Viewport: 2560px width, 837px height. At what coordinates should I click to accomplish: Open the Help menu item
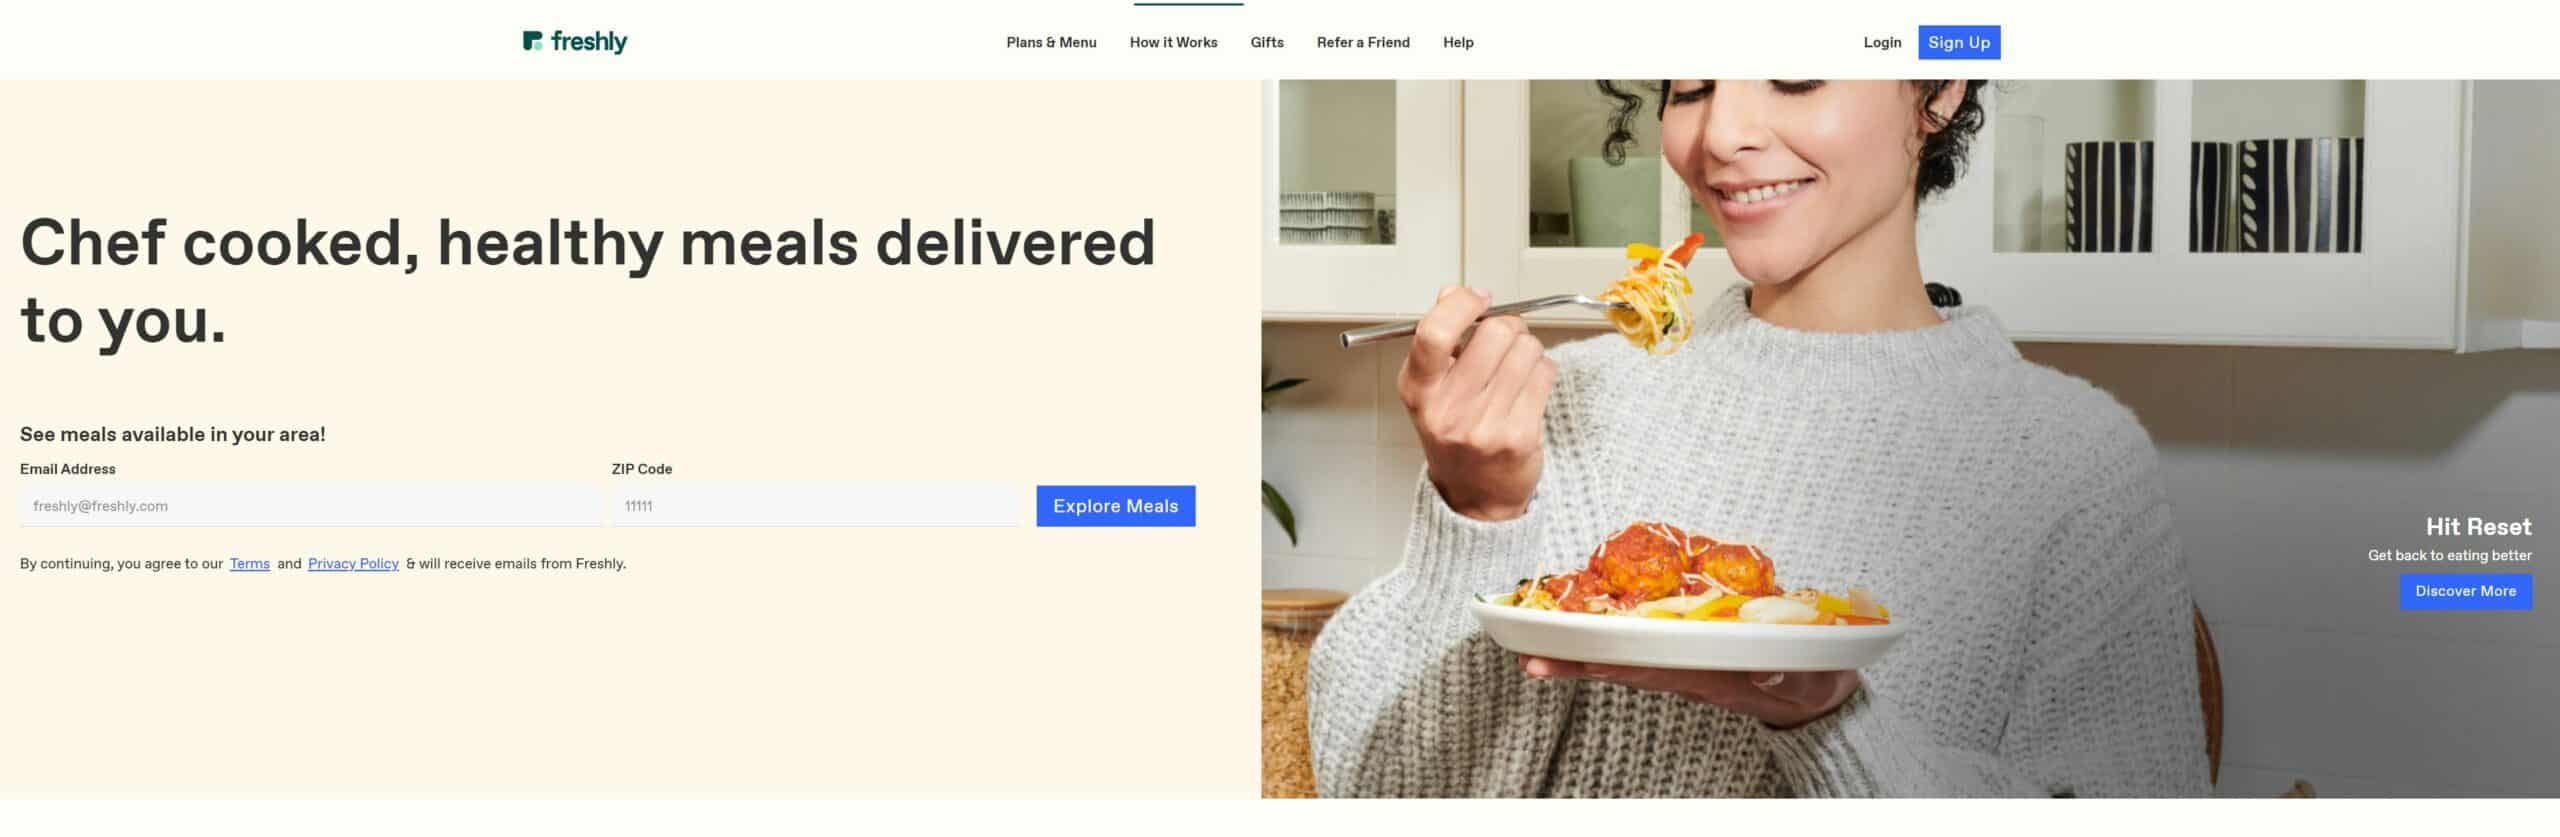click(x=1458, y=42)
